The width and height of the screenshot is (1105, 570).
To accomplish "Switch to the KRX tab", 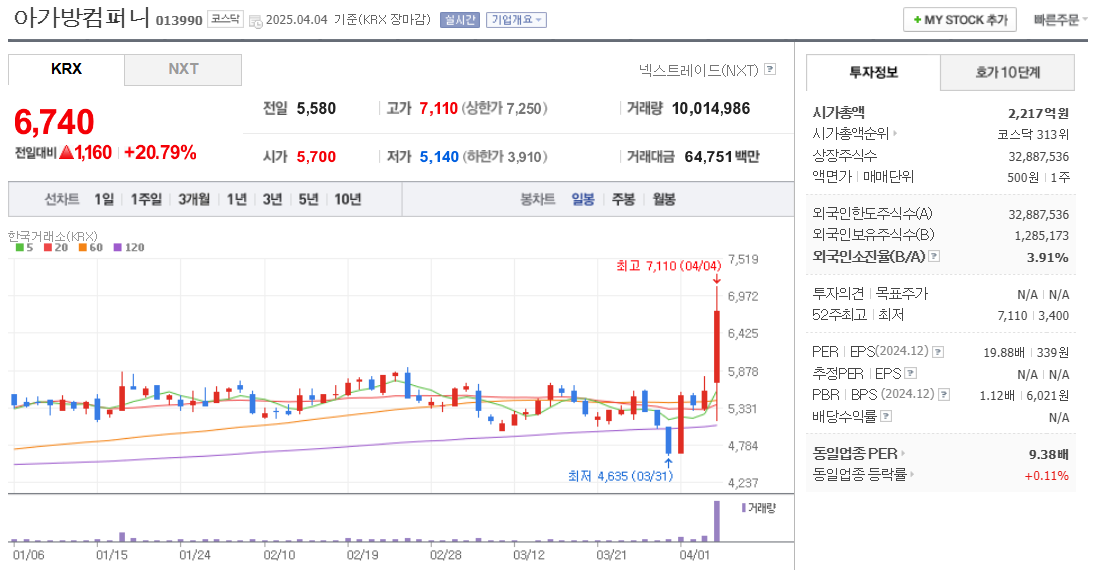I will [x=66, y=69].
